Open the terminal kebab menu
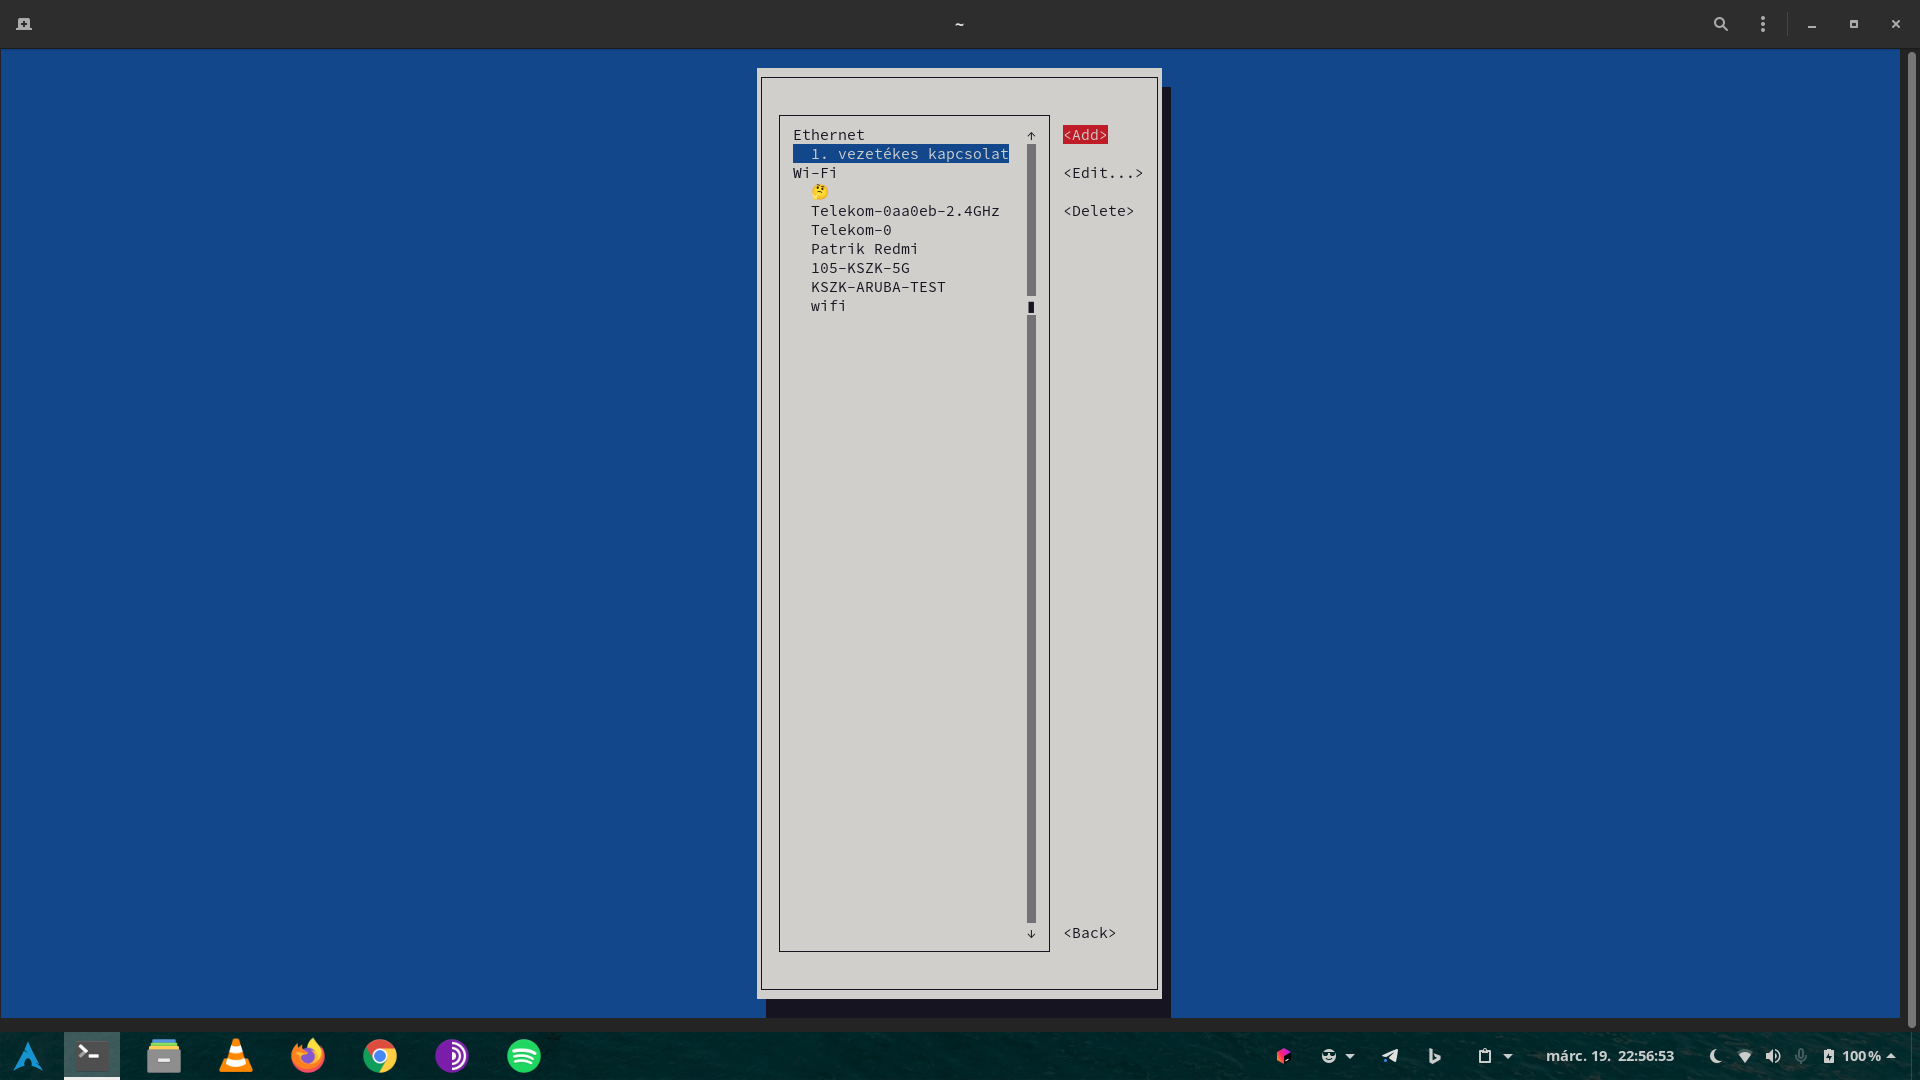The width and height of the screenshot is (1920, 1080). [x=1763, y=24]
